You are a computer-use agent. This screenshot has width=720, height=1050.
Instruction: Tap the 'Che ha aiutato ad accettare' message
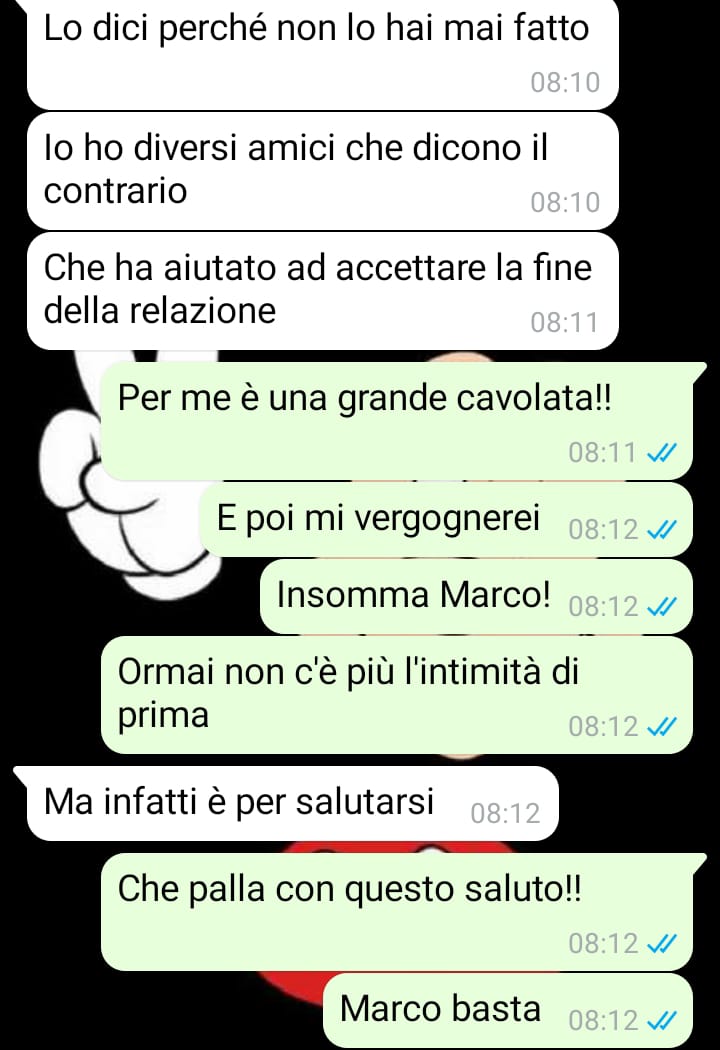[322, 291]
